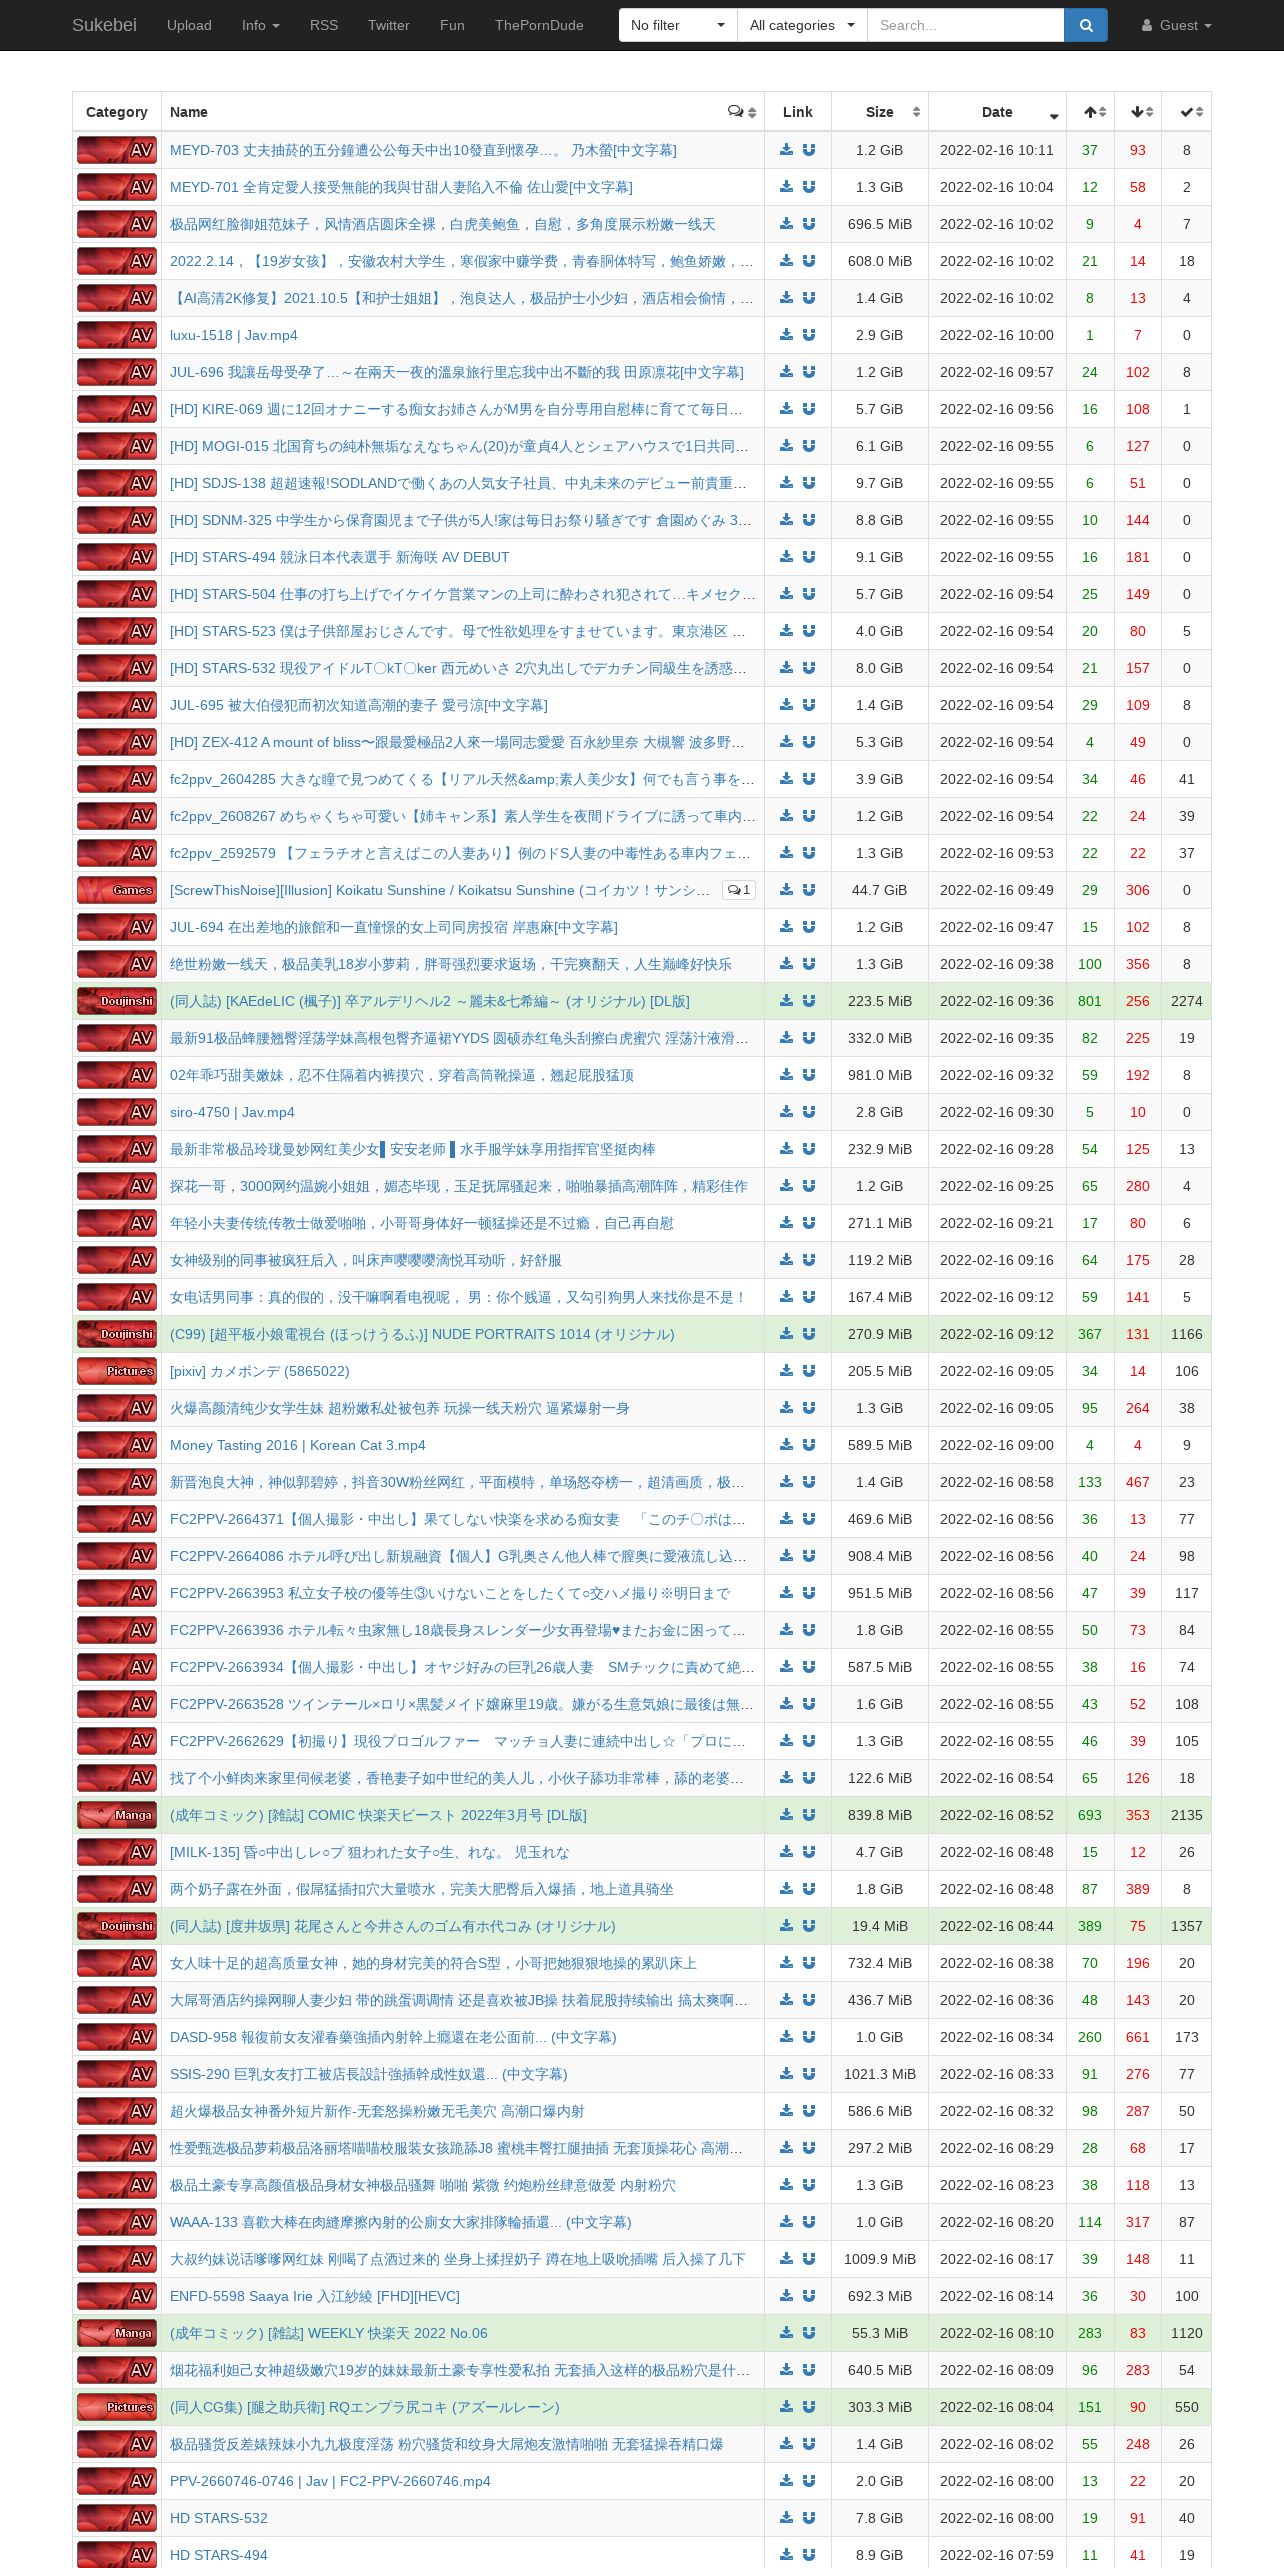The width and height of the screenshot is (1284, 2568).
Task: Open magnet link for [pixiv] 5865022 row
Action: 809,1371
